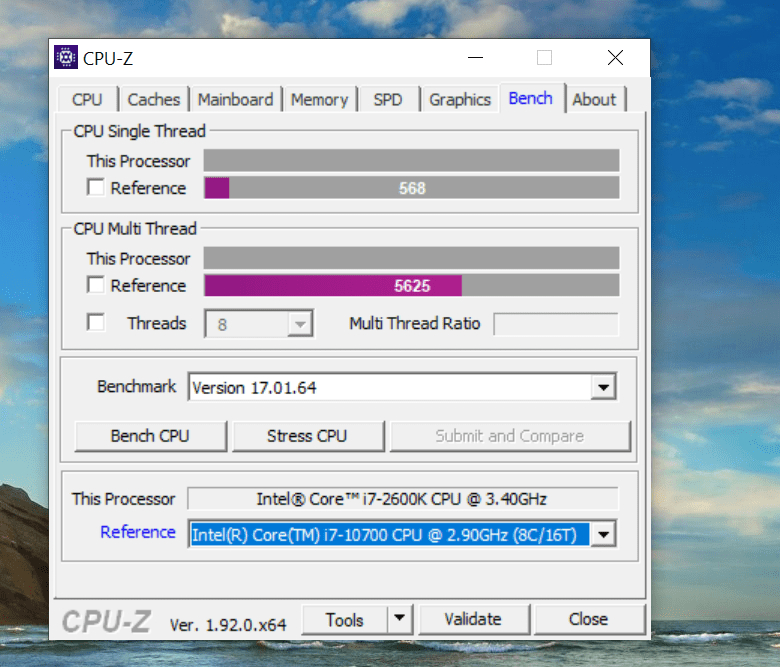
Task: Switch to the CPU tab
Action: [88, 99]
